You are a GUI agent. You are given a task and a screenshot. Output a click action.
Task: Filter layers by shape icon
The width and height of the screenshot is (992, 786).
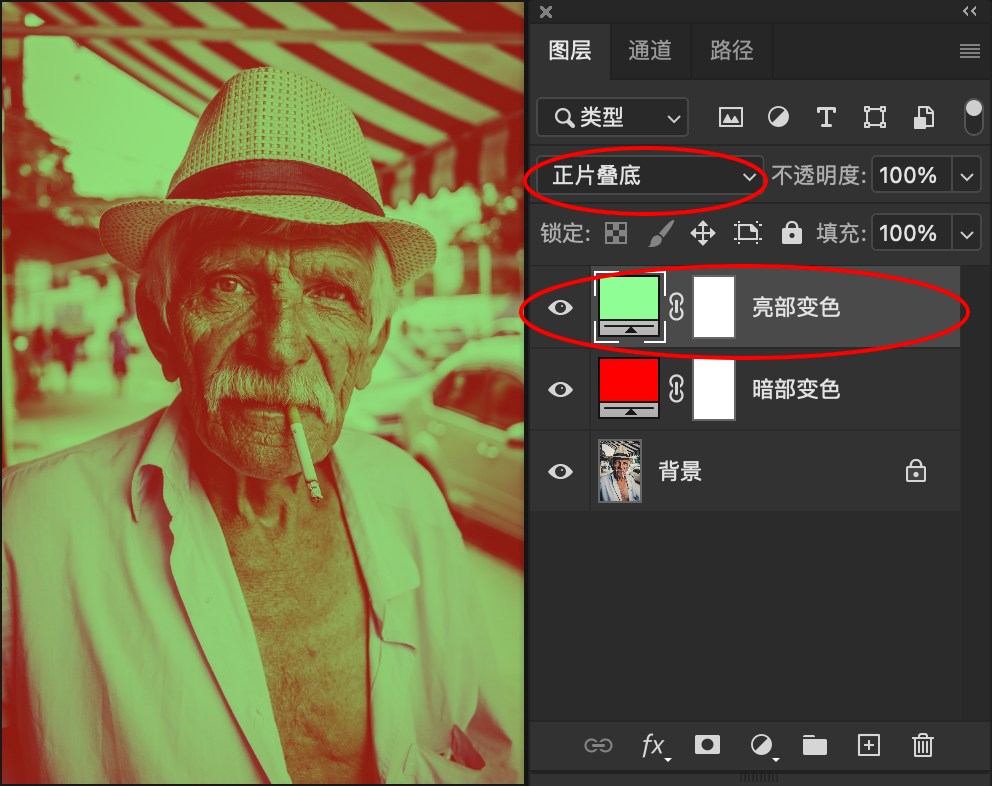pos(874,117)
